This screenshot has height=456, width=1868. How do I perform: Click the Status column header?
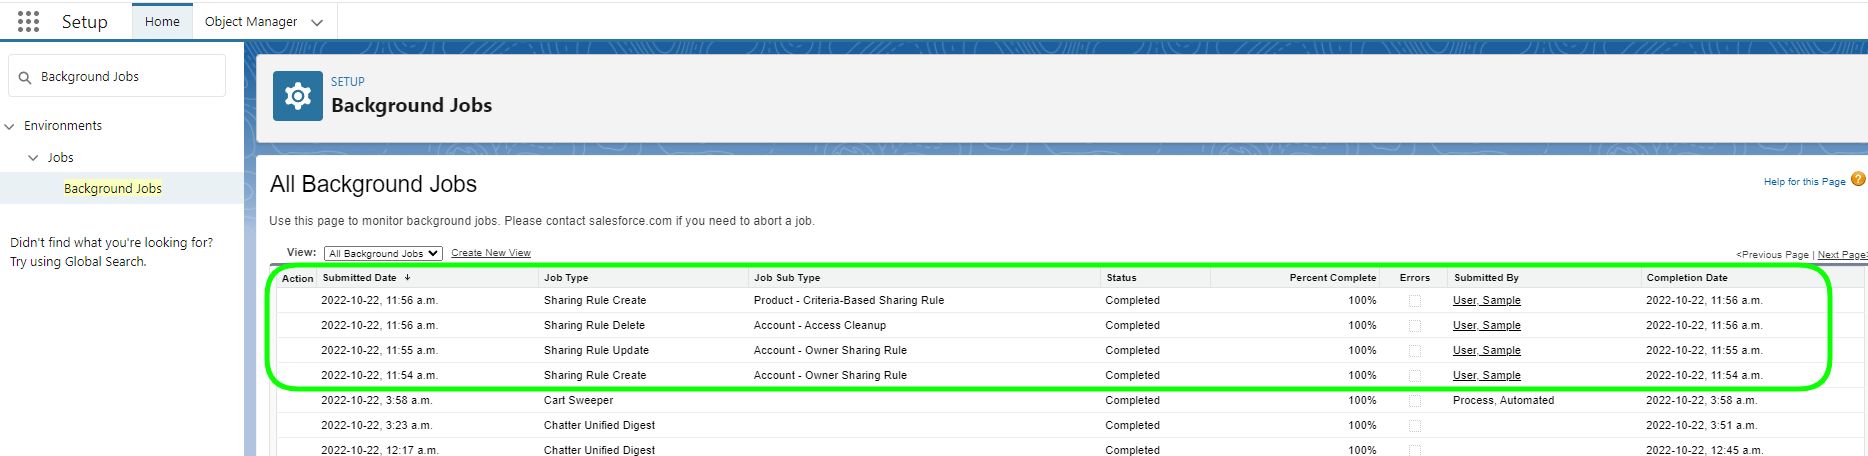[1121, 278]
